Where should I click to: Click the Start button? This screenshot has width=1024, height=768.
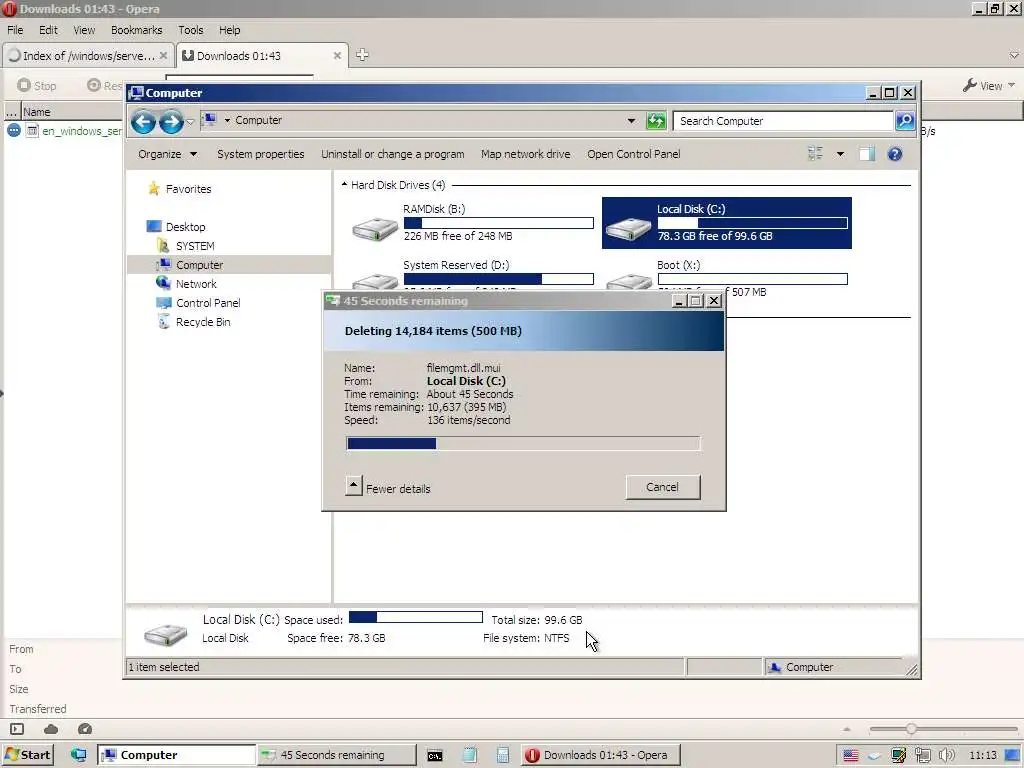[x=28, y=755]
